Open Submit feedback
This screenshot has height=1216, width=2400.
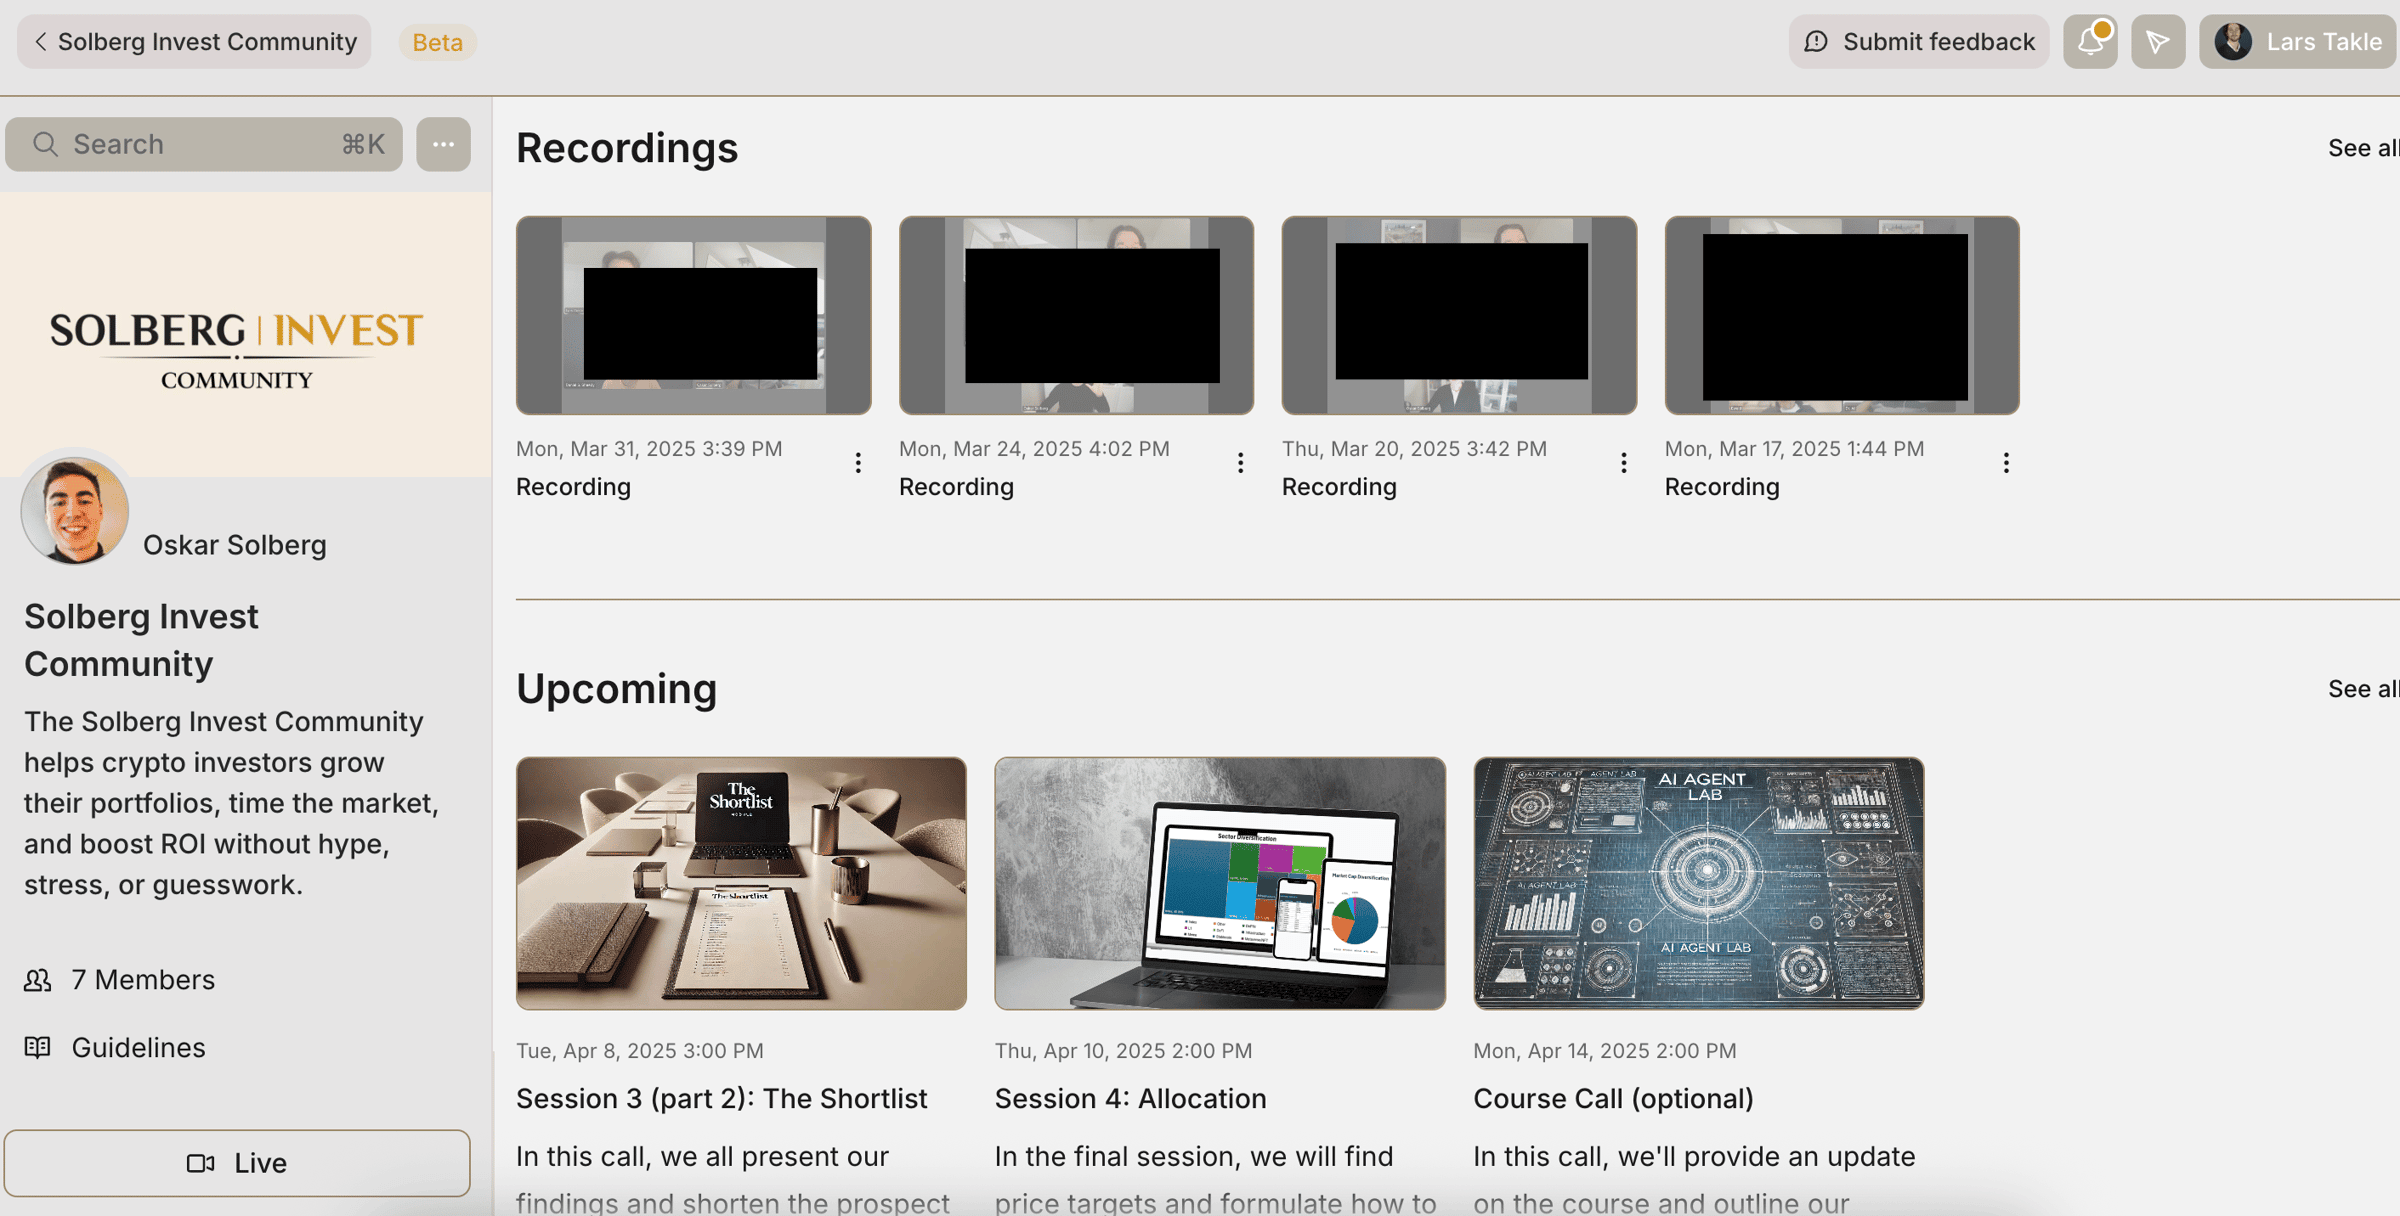coord(1918,42)
